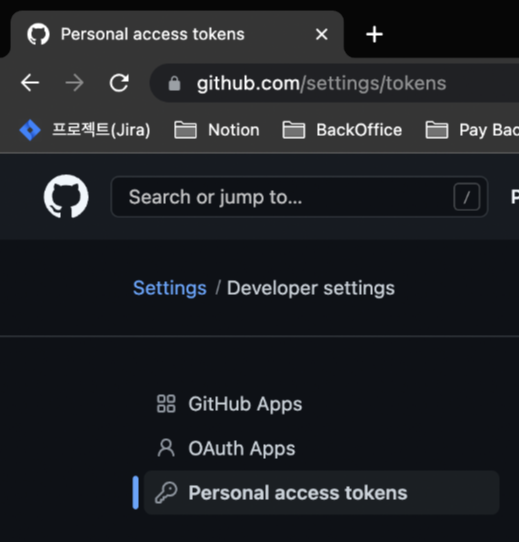Screen dimensions: 519x542
Task: Click the Developer settings breadcrumb text
Action: 311,288
